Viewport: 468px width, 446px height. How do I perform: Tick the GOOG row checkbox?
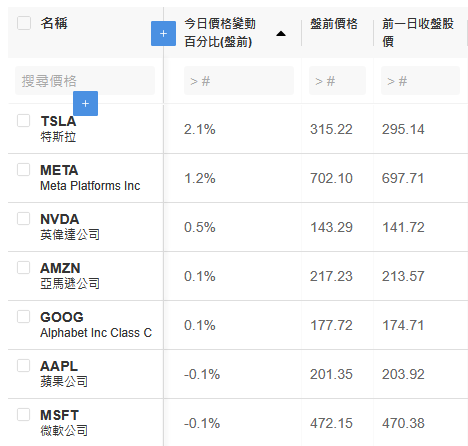pos(23,316)
